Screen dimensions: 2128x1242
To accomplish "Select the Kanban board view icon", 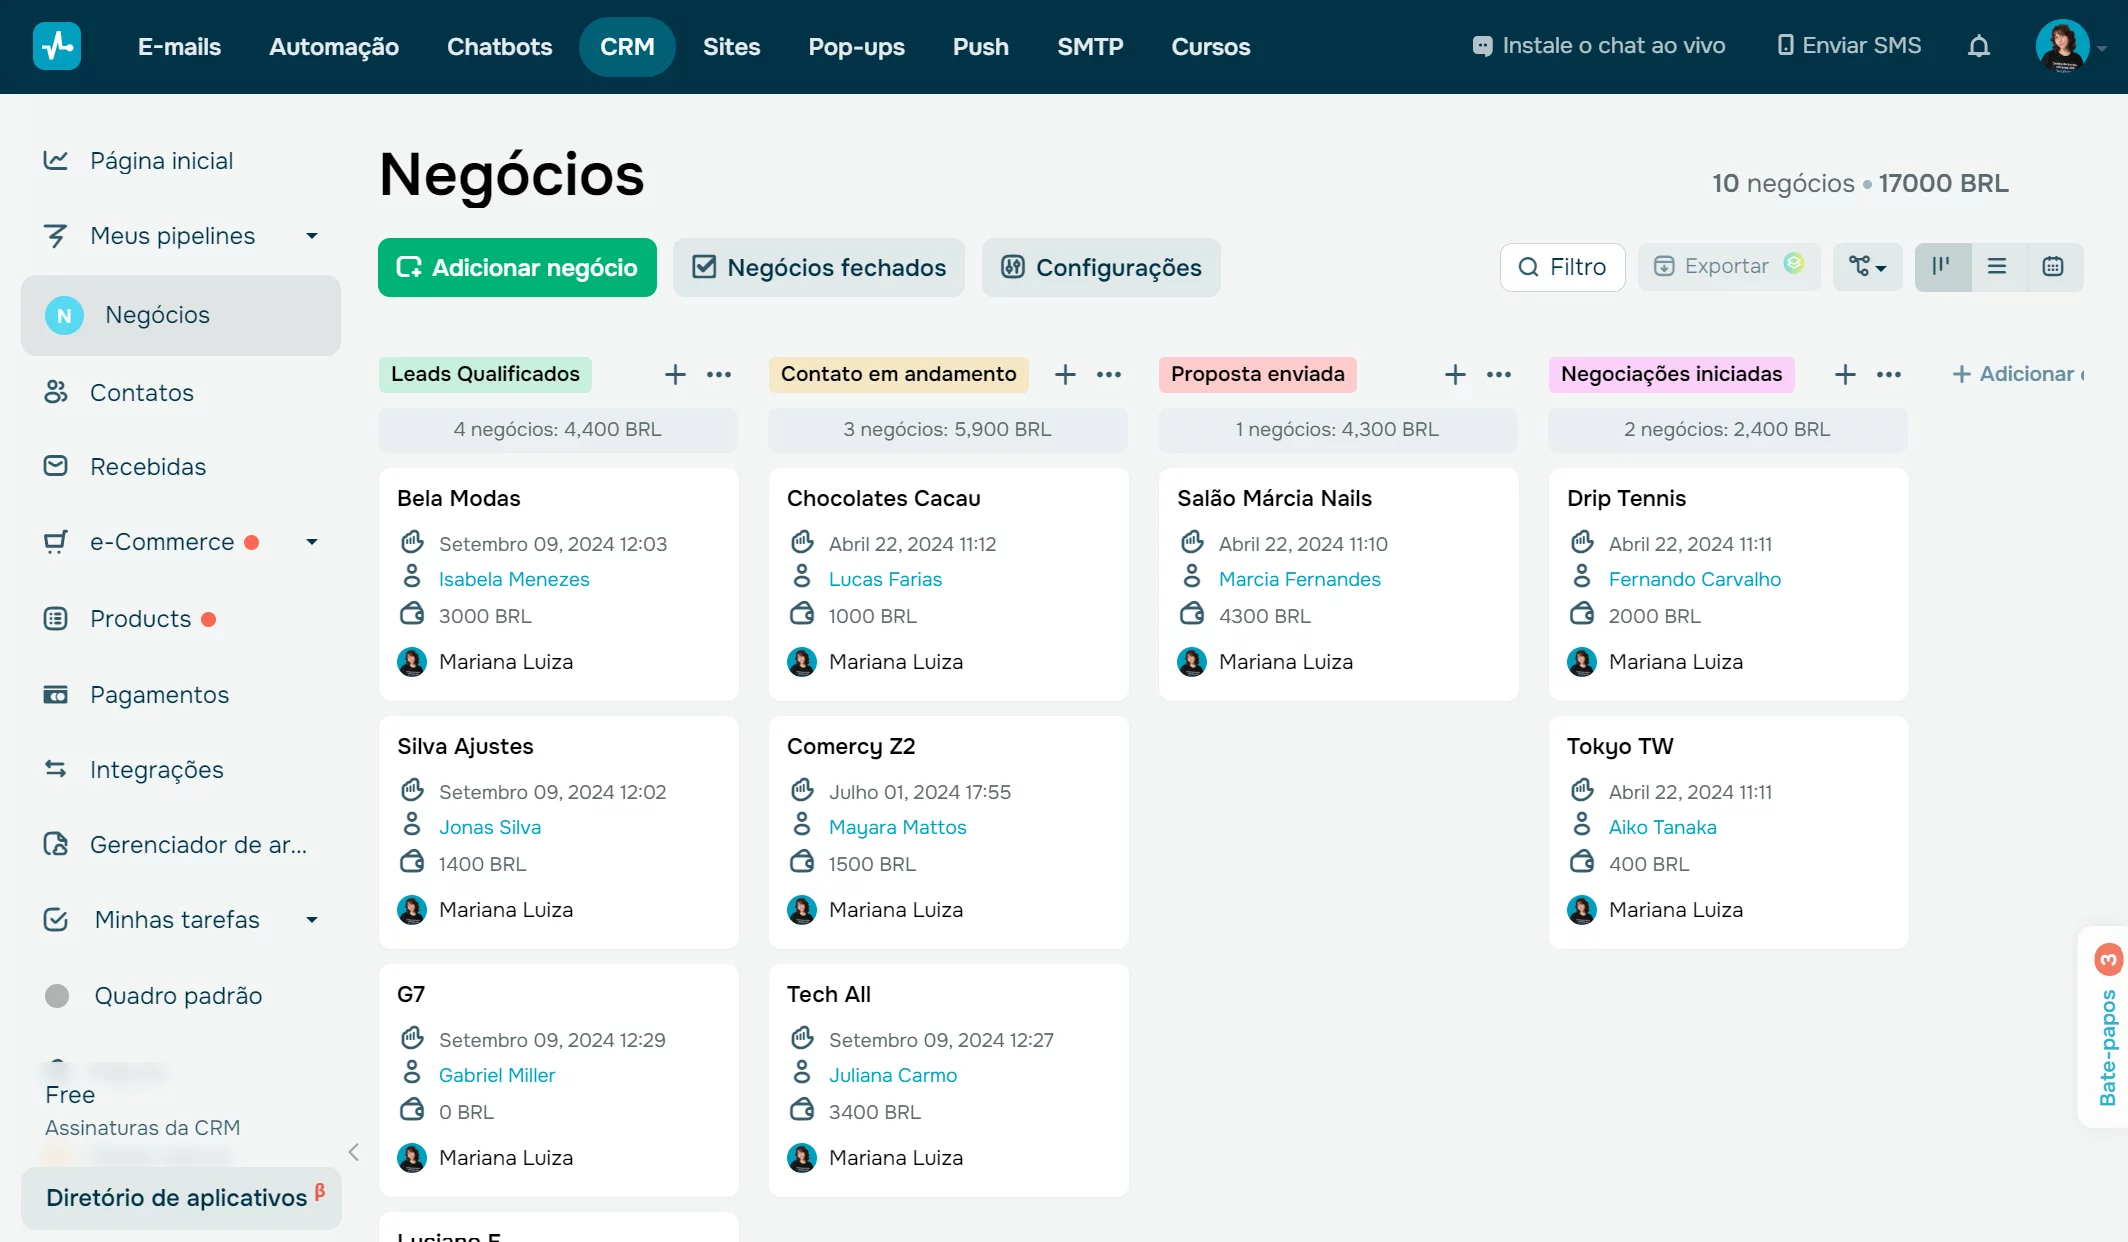I will pos(1943,267).
